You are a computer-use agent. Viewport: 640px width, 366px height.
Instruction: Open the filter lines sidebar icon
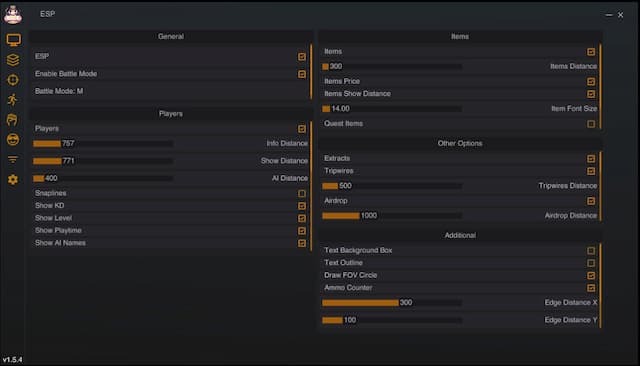pos(13,160)
